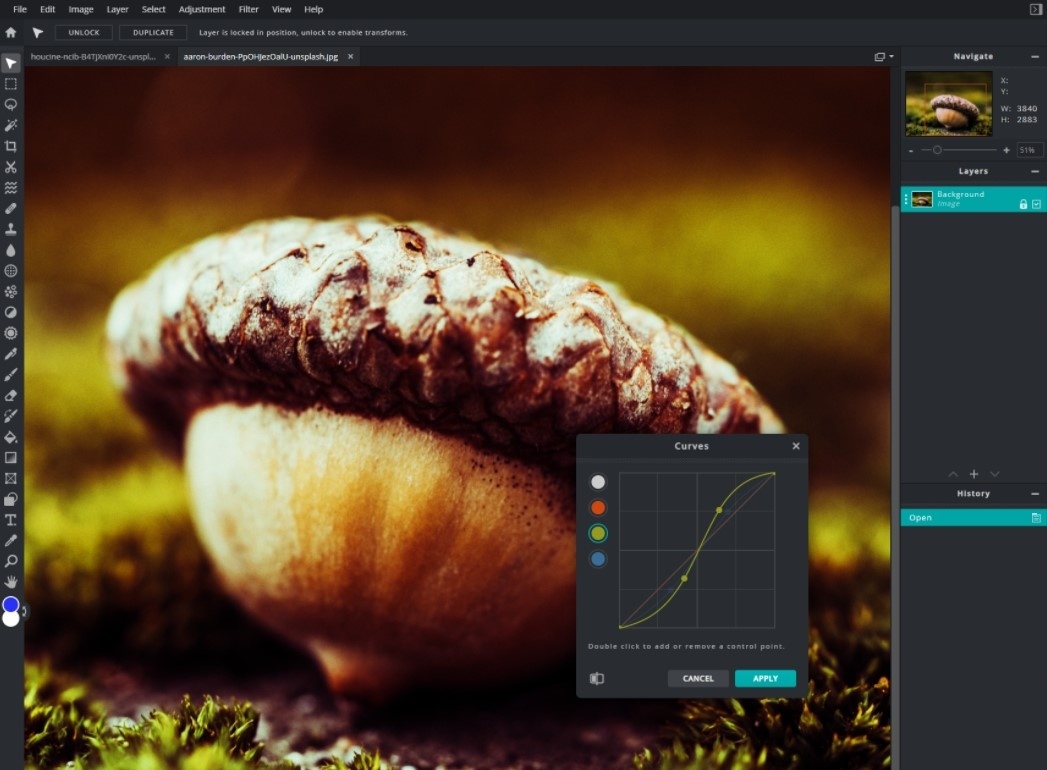The height and width of the screenshot is (770, 1047).
Task: Click the add new layer plus icon
Action: 973,474
